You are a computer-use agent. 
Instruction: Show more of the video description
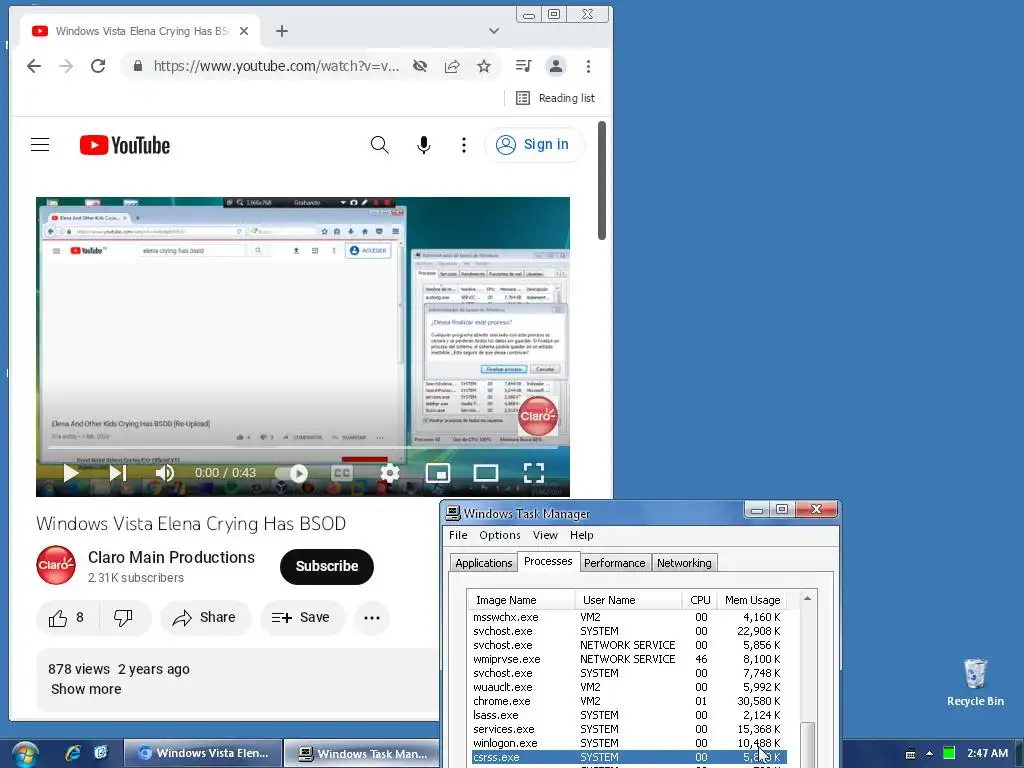86,689
